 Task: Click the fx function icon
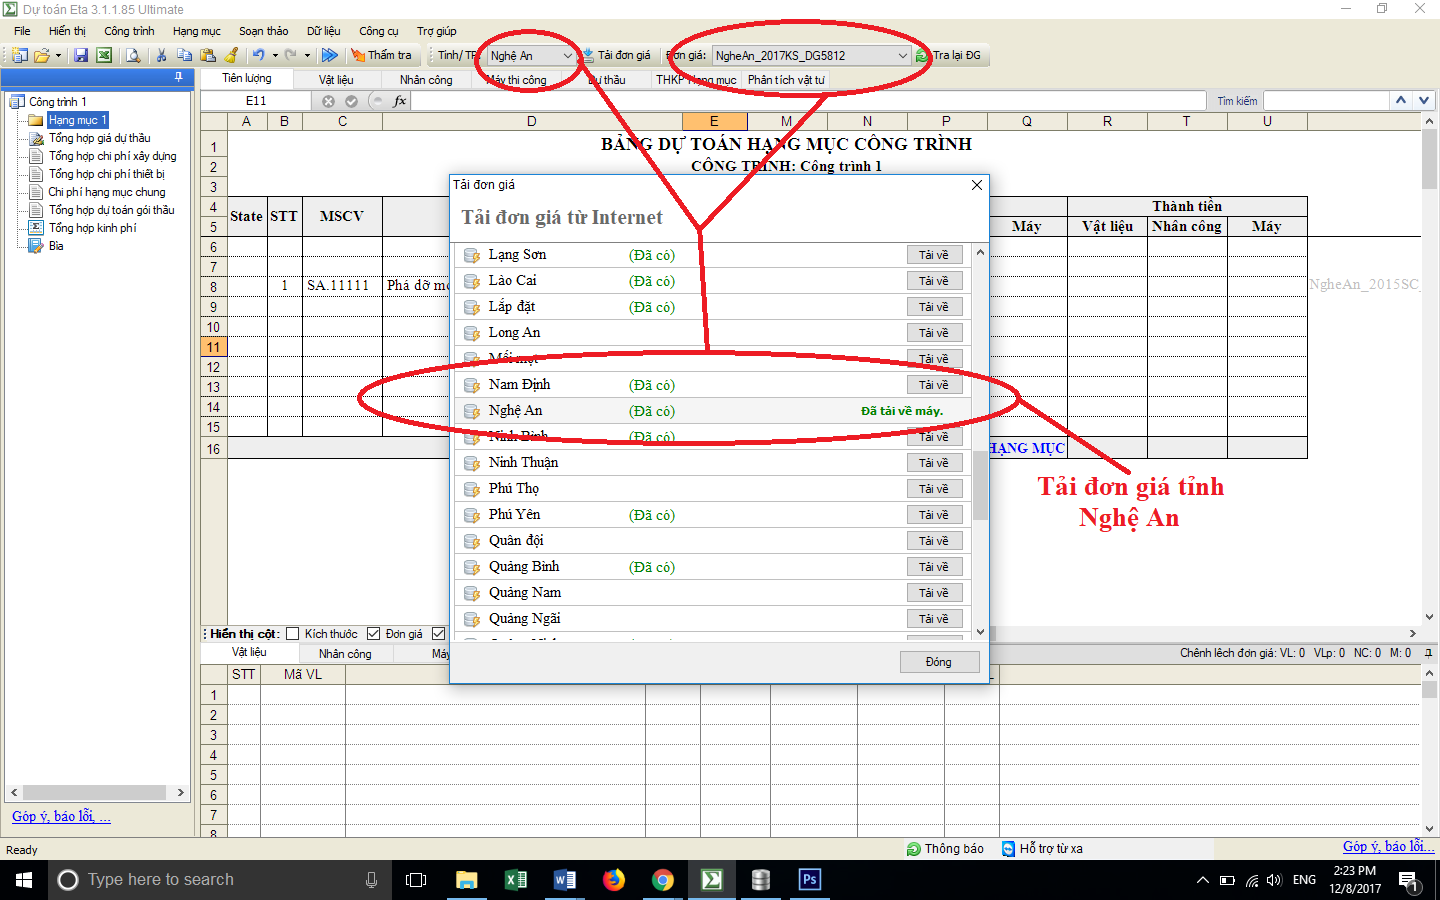pyautogui.click(x=400, y=101)
